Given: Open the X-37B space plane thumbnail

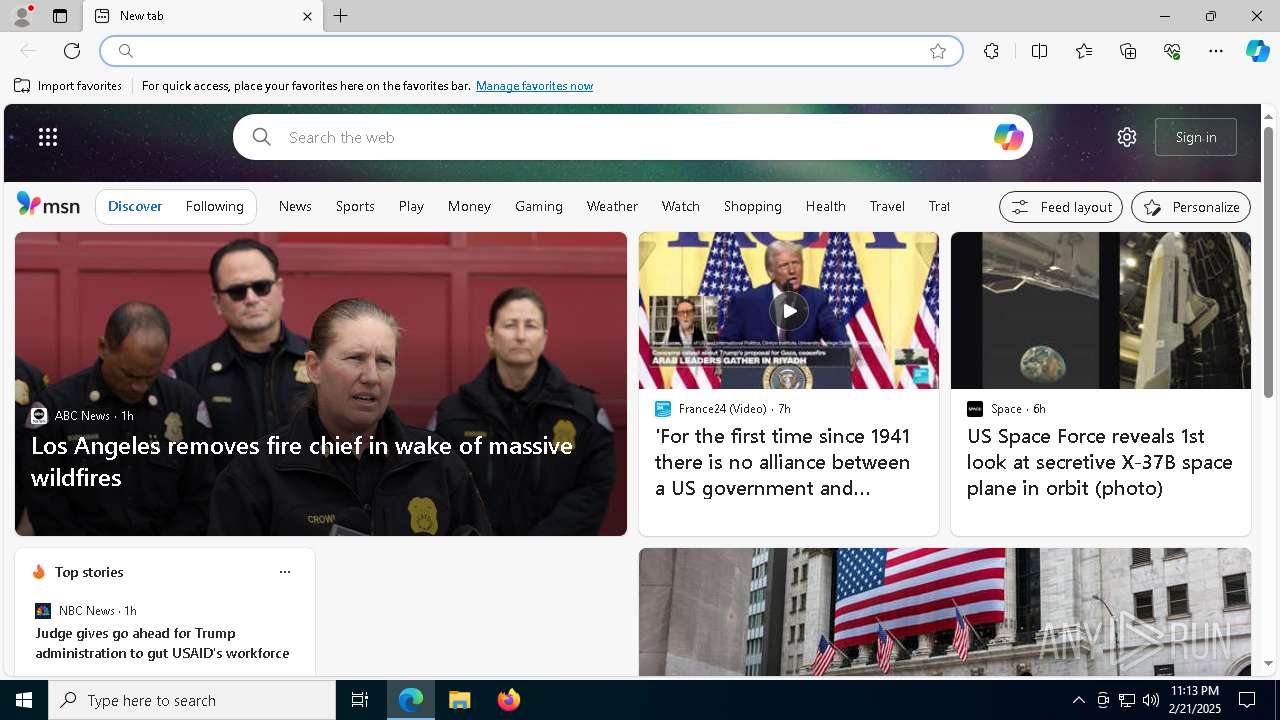Looking at the screenshot, I should (1100, 310).
